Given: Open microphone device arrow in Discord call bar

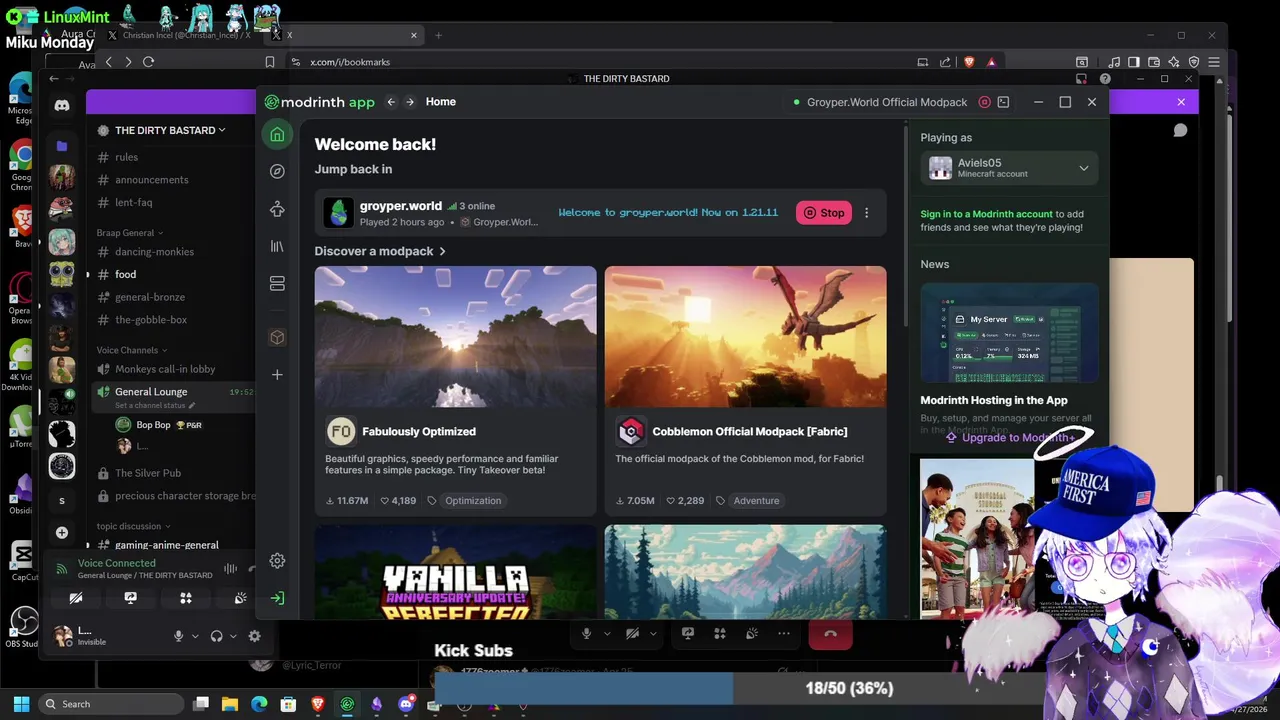Looking at the screenshot, I should (607, 634).
